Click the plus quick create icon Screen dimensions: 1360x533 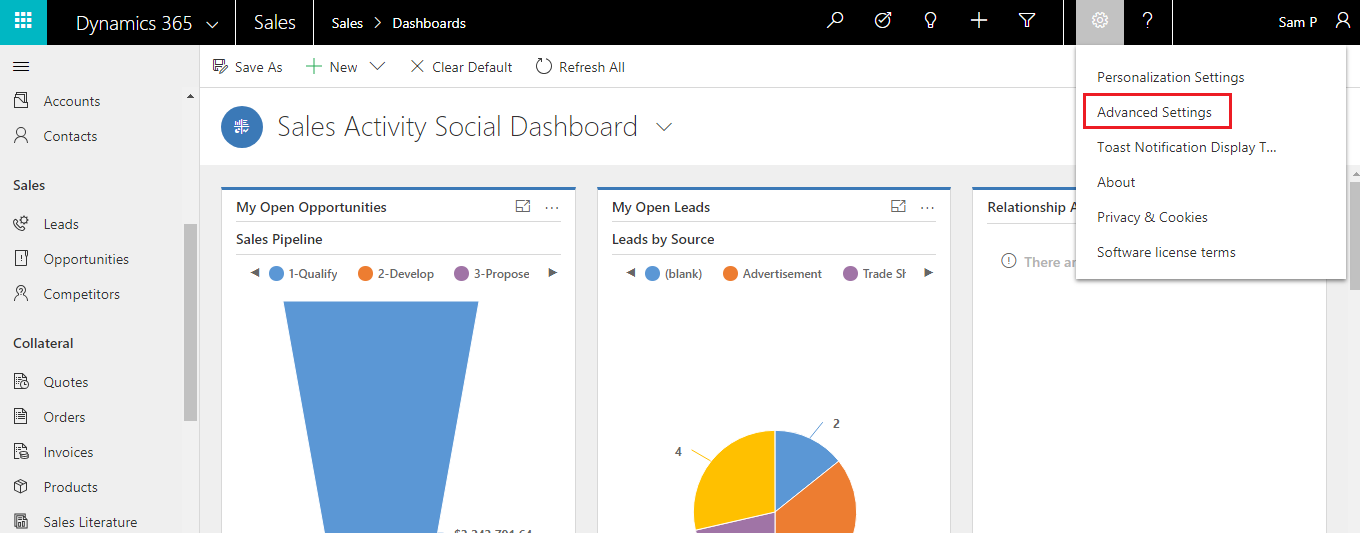click(979, 21)
